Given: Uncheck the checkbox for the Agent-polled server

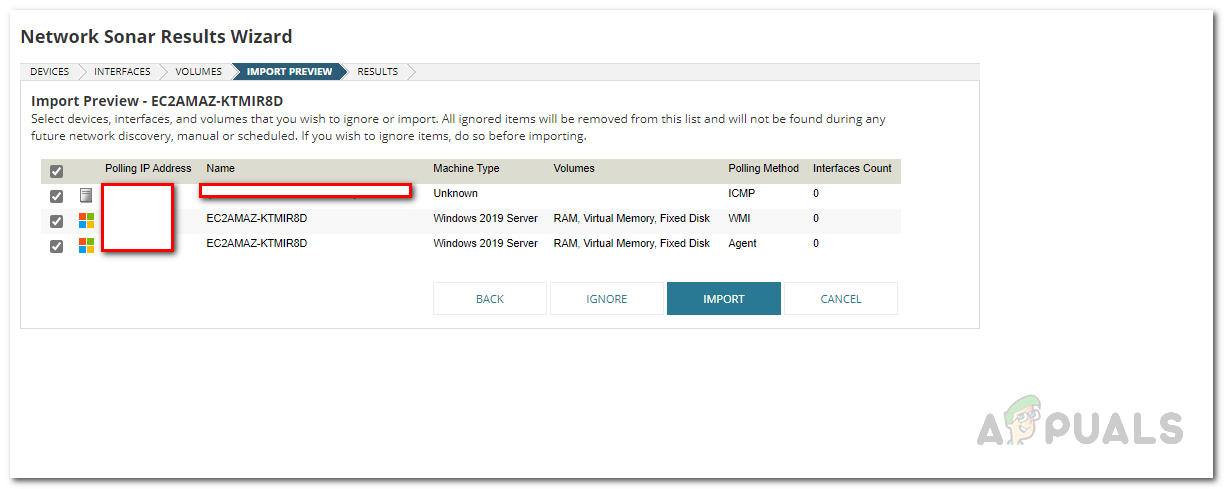Looking at the screenshot, I should coord(57,246).
